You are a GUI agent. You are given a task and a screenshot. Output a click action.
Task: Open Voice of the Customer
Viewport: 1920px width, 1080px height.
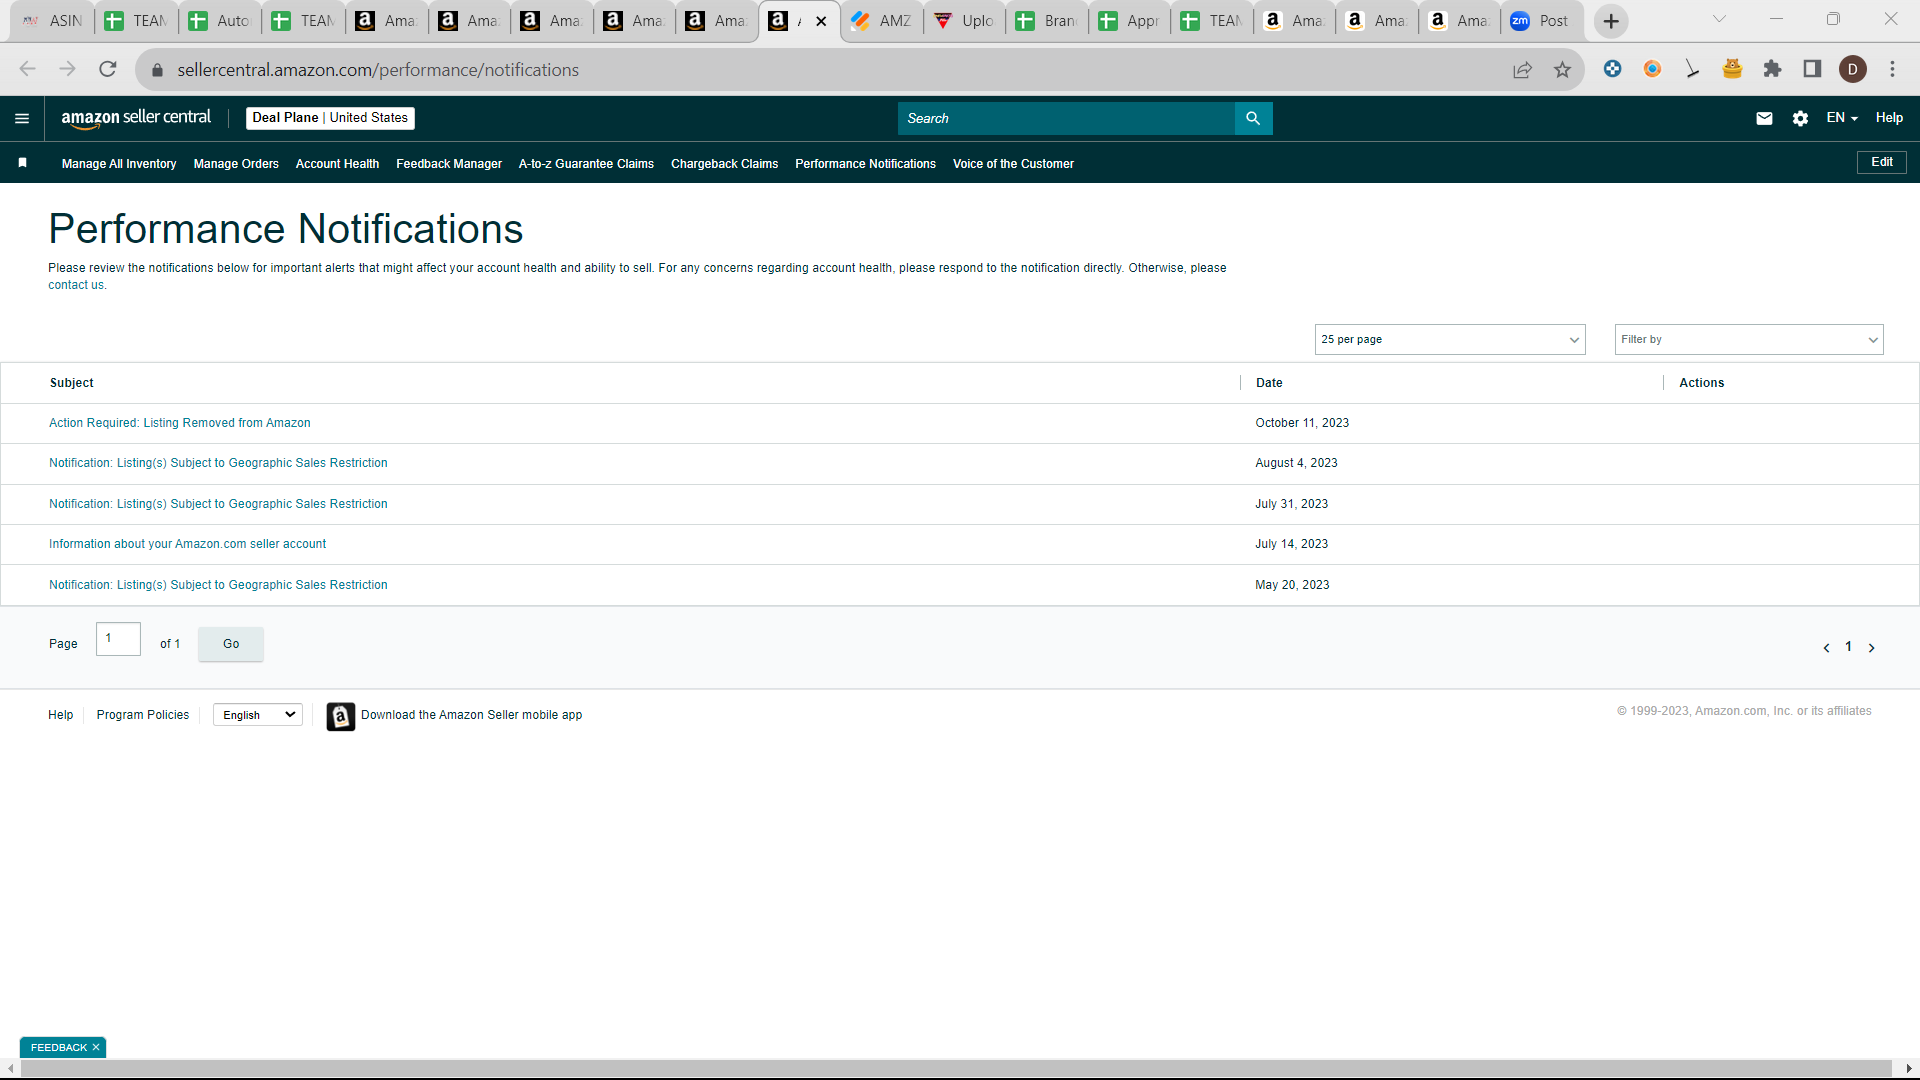(x=1013, y=164)
